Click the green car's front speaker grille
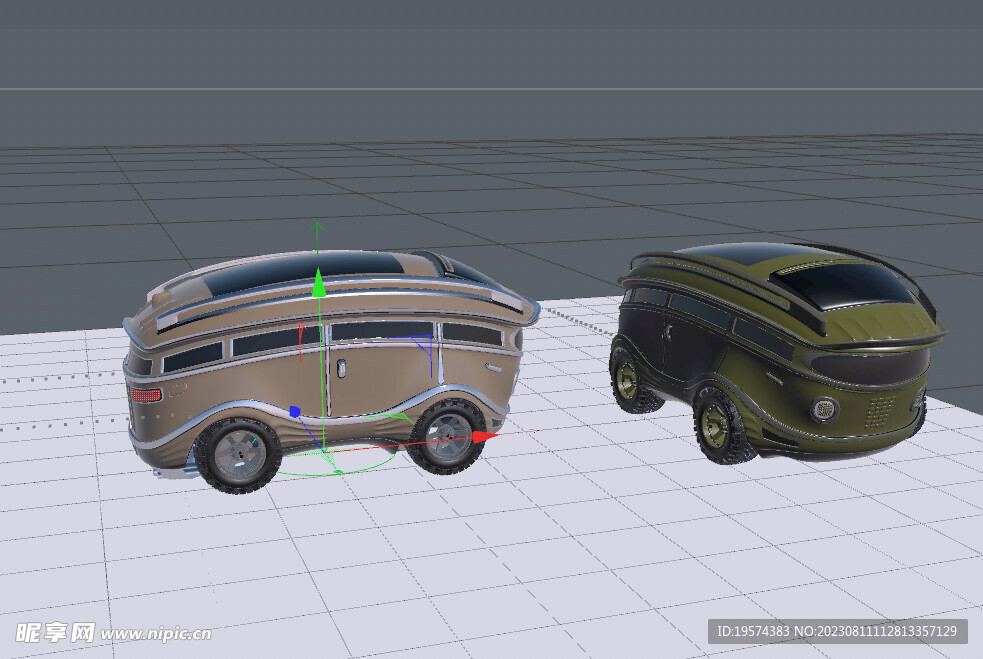The width and height of the screenshot is (983, 659). [x=880, y=410]
